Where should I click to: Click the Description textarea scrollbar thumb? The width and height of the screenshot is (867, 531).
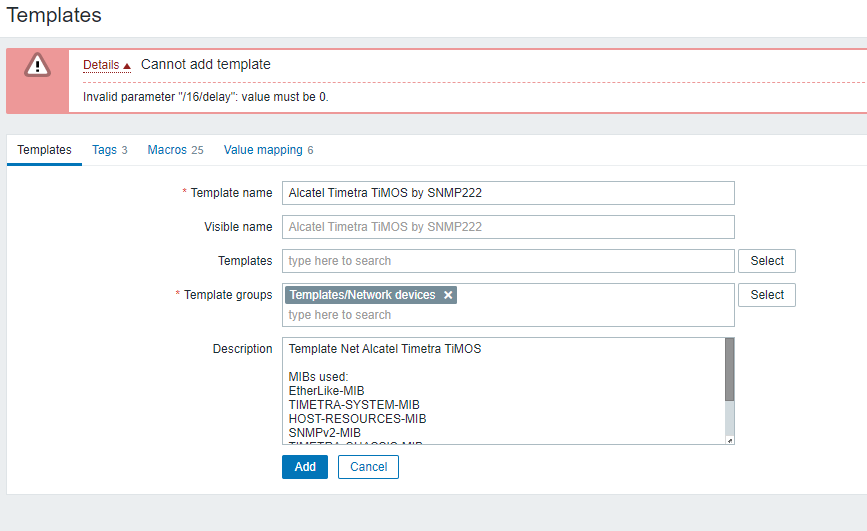tap(729, 369)
